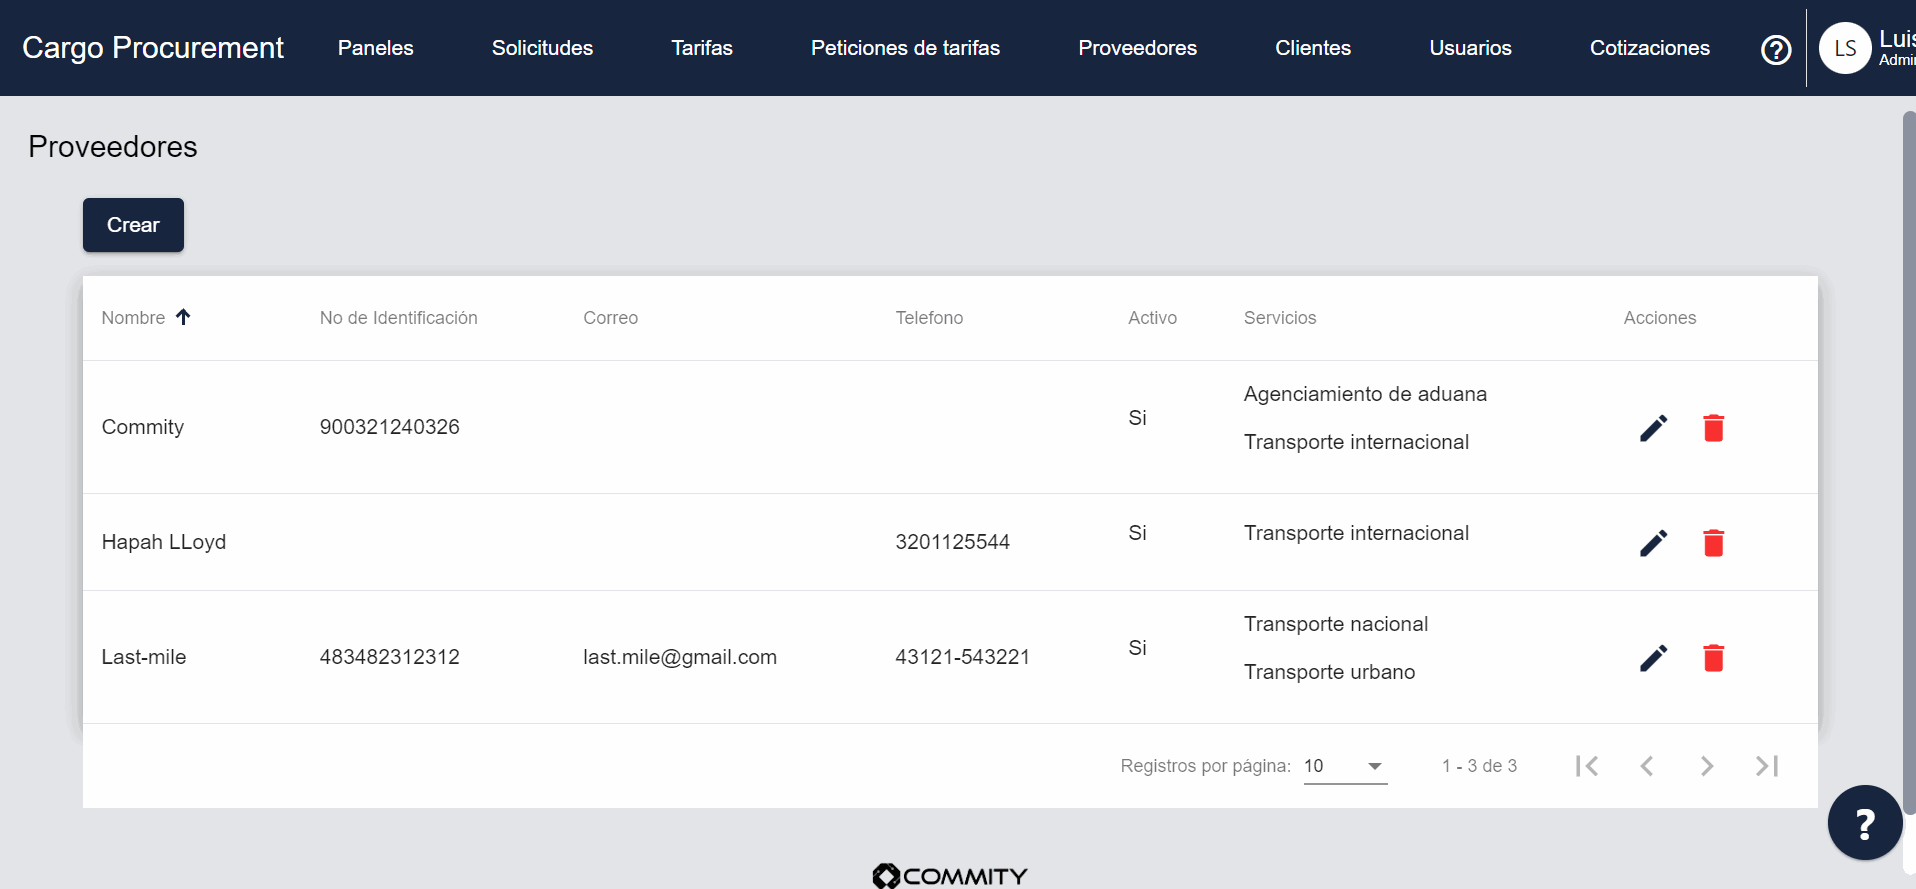Navigate to Cotizaciones in navbar
Image resolution: width=1916 pixels, height=889 pixels.
(1649, 48)
